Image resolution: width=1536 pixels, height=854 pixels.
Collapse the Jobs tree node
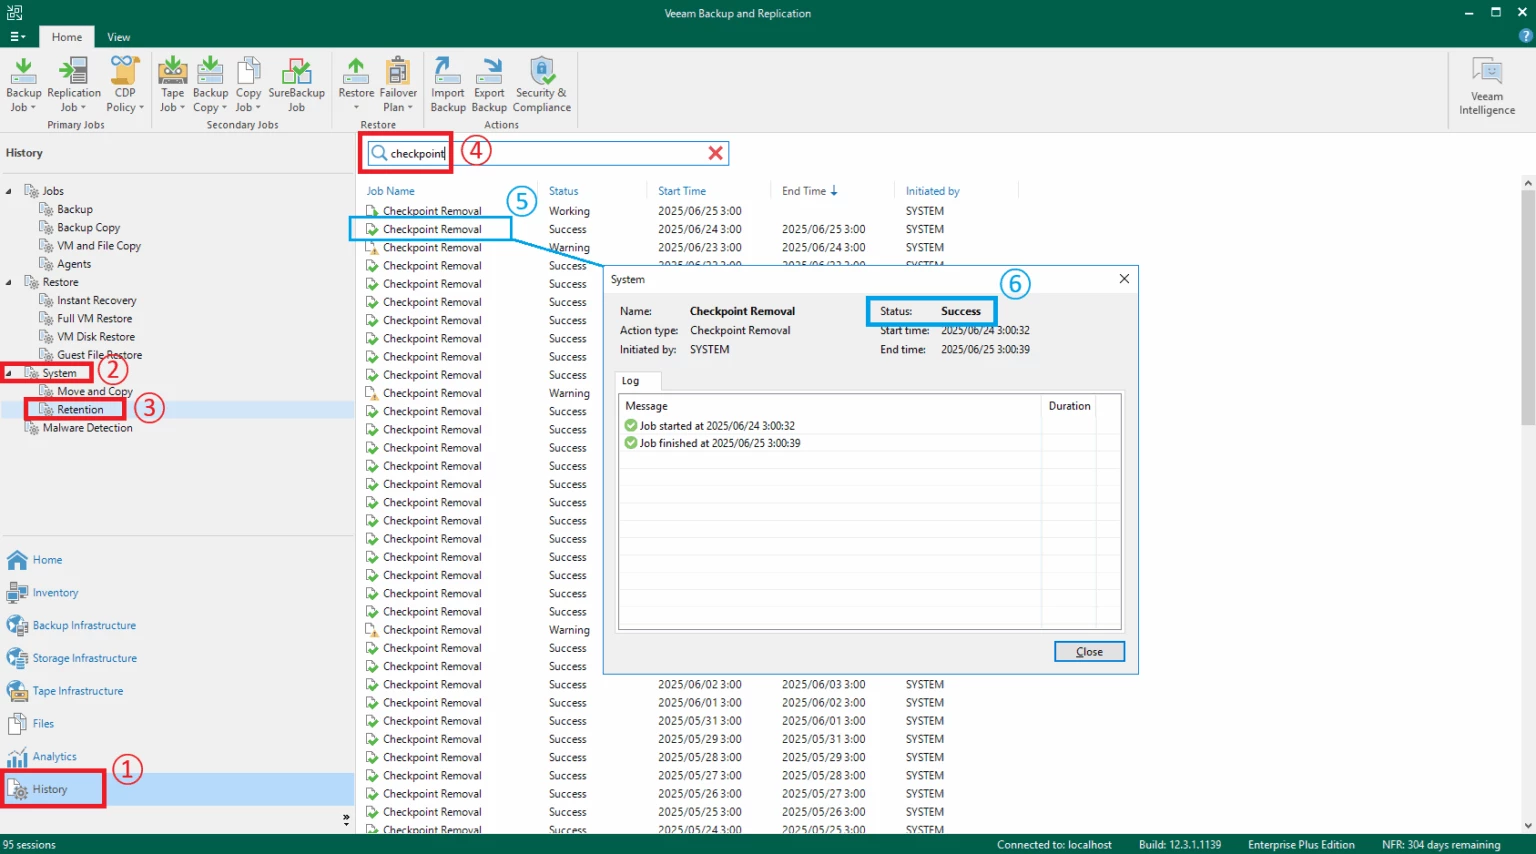click(x=9, y=191)
